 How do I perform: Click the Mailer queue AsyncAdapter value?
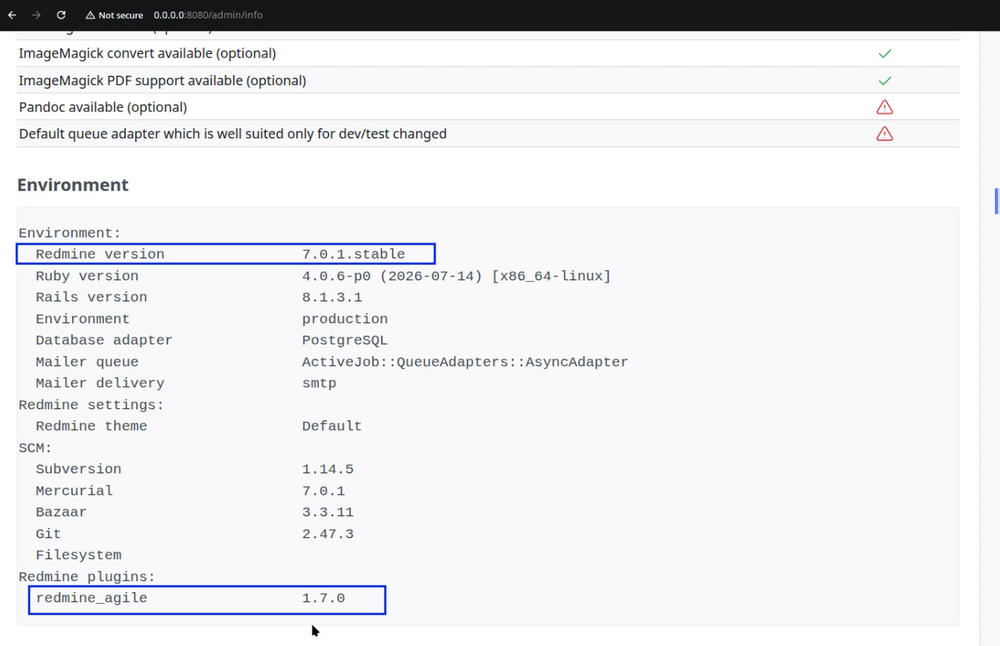(x=465, y=362)
